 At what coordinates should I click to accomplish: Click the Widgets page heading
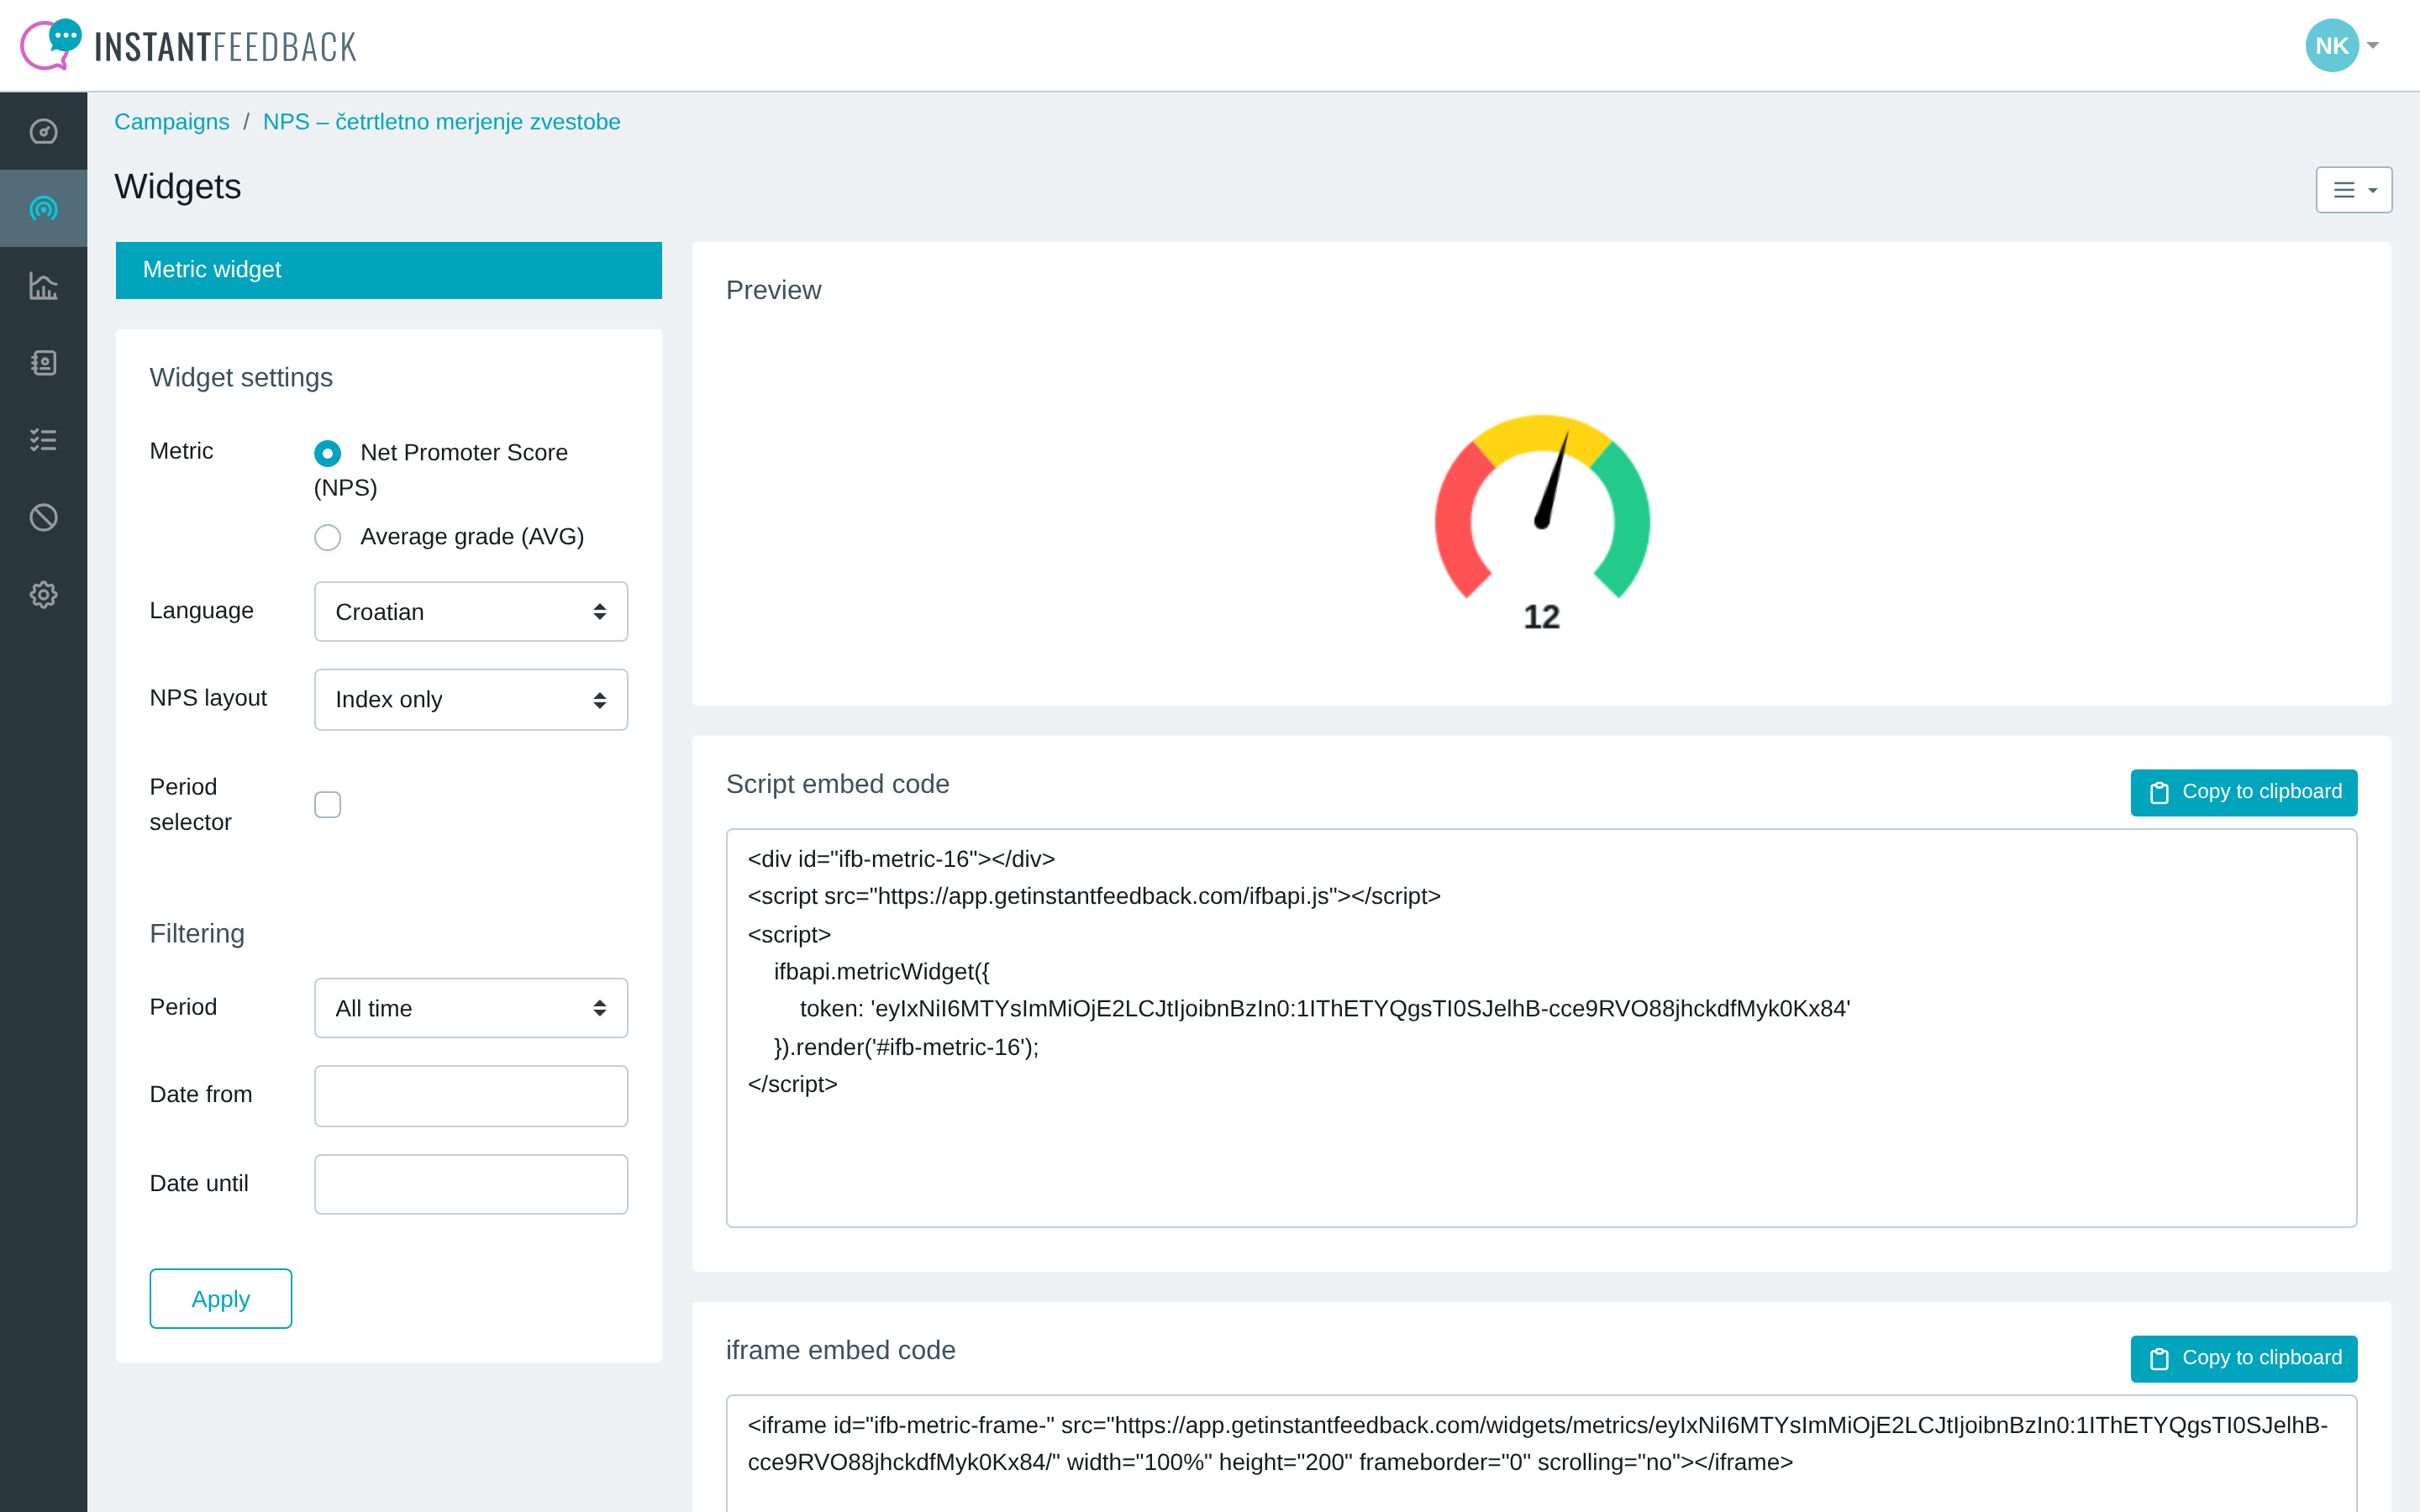[178, 187]
